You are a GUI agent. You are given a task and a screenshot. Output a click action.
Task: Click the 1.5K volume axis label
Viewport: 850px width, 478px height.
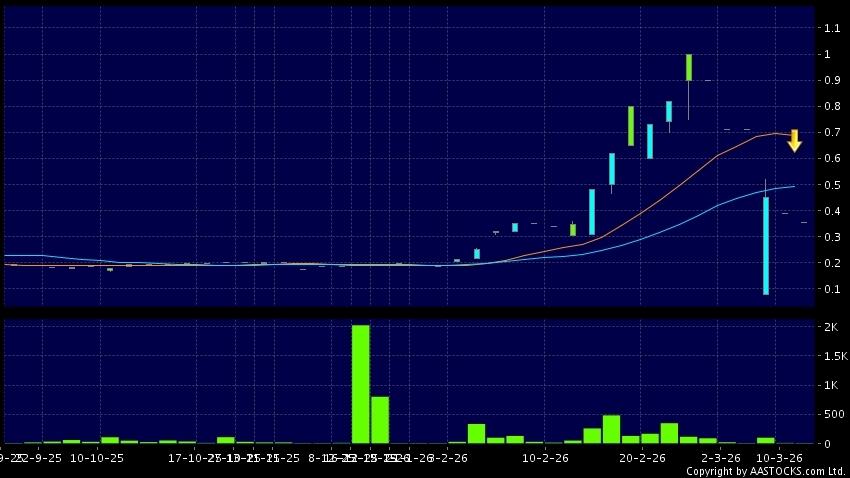tap(835, 357)
